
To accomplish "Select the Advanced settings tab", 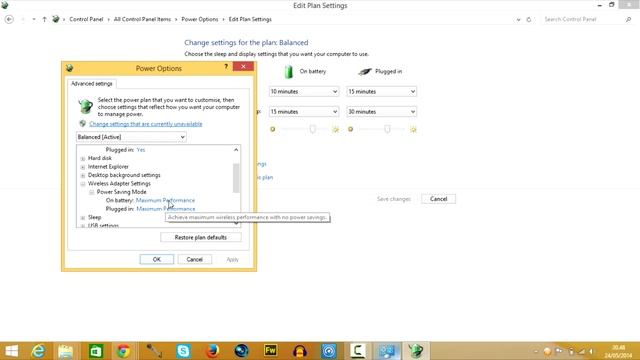I will (92, 83).
